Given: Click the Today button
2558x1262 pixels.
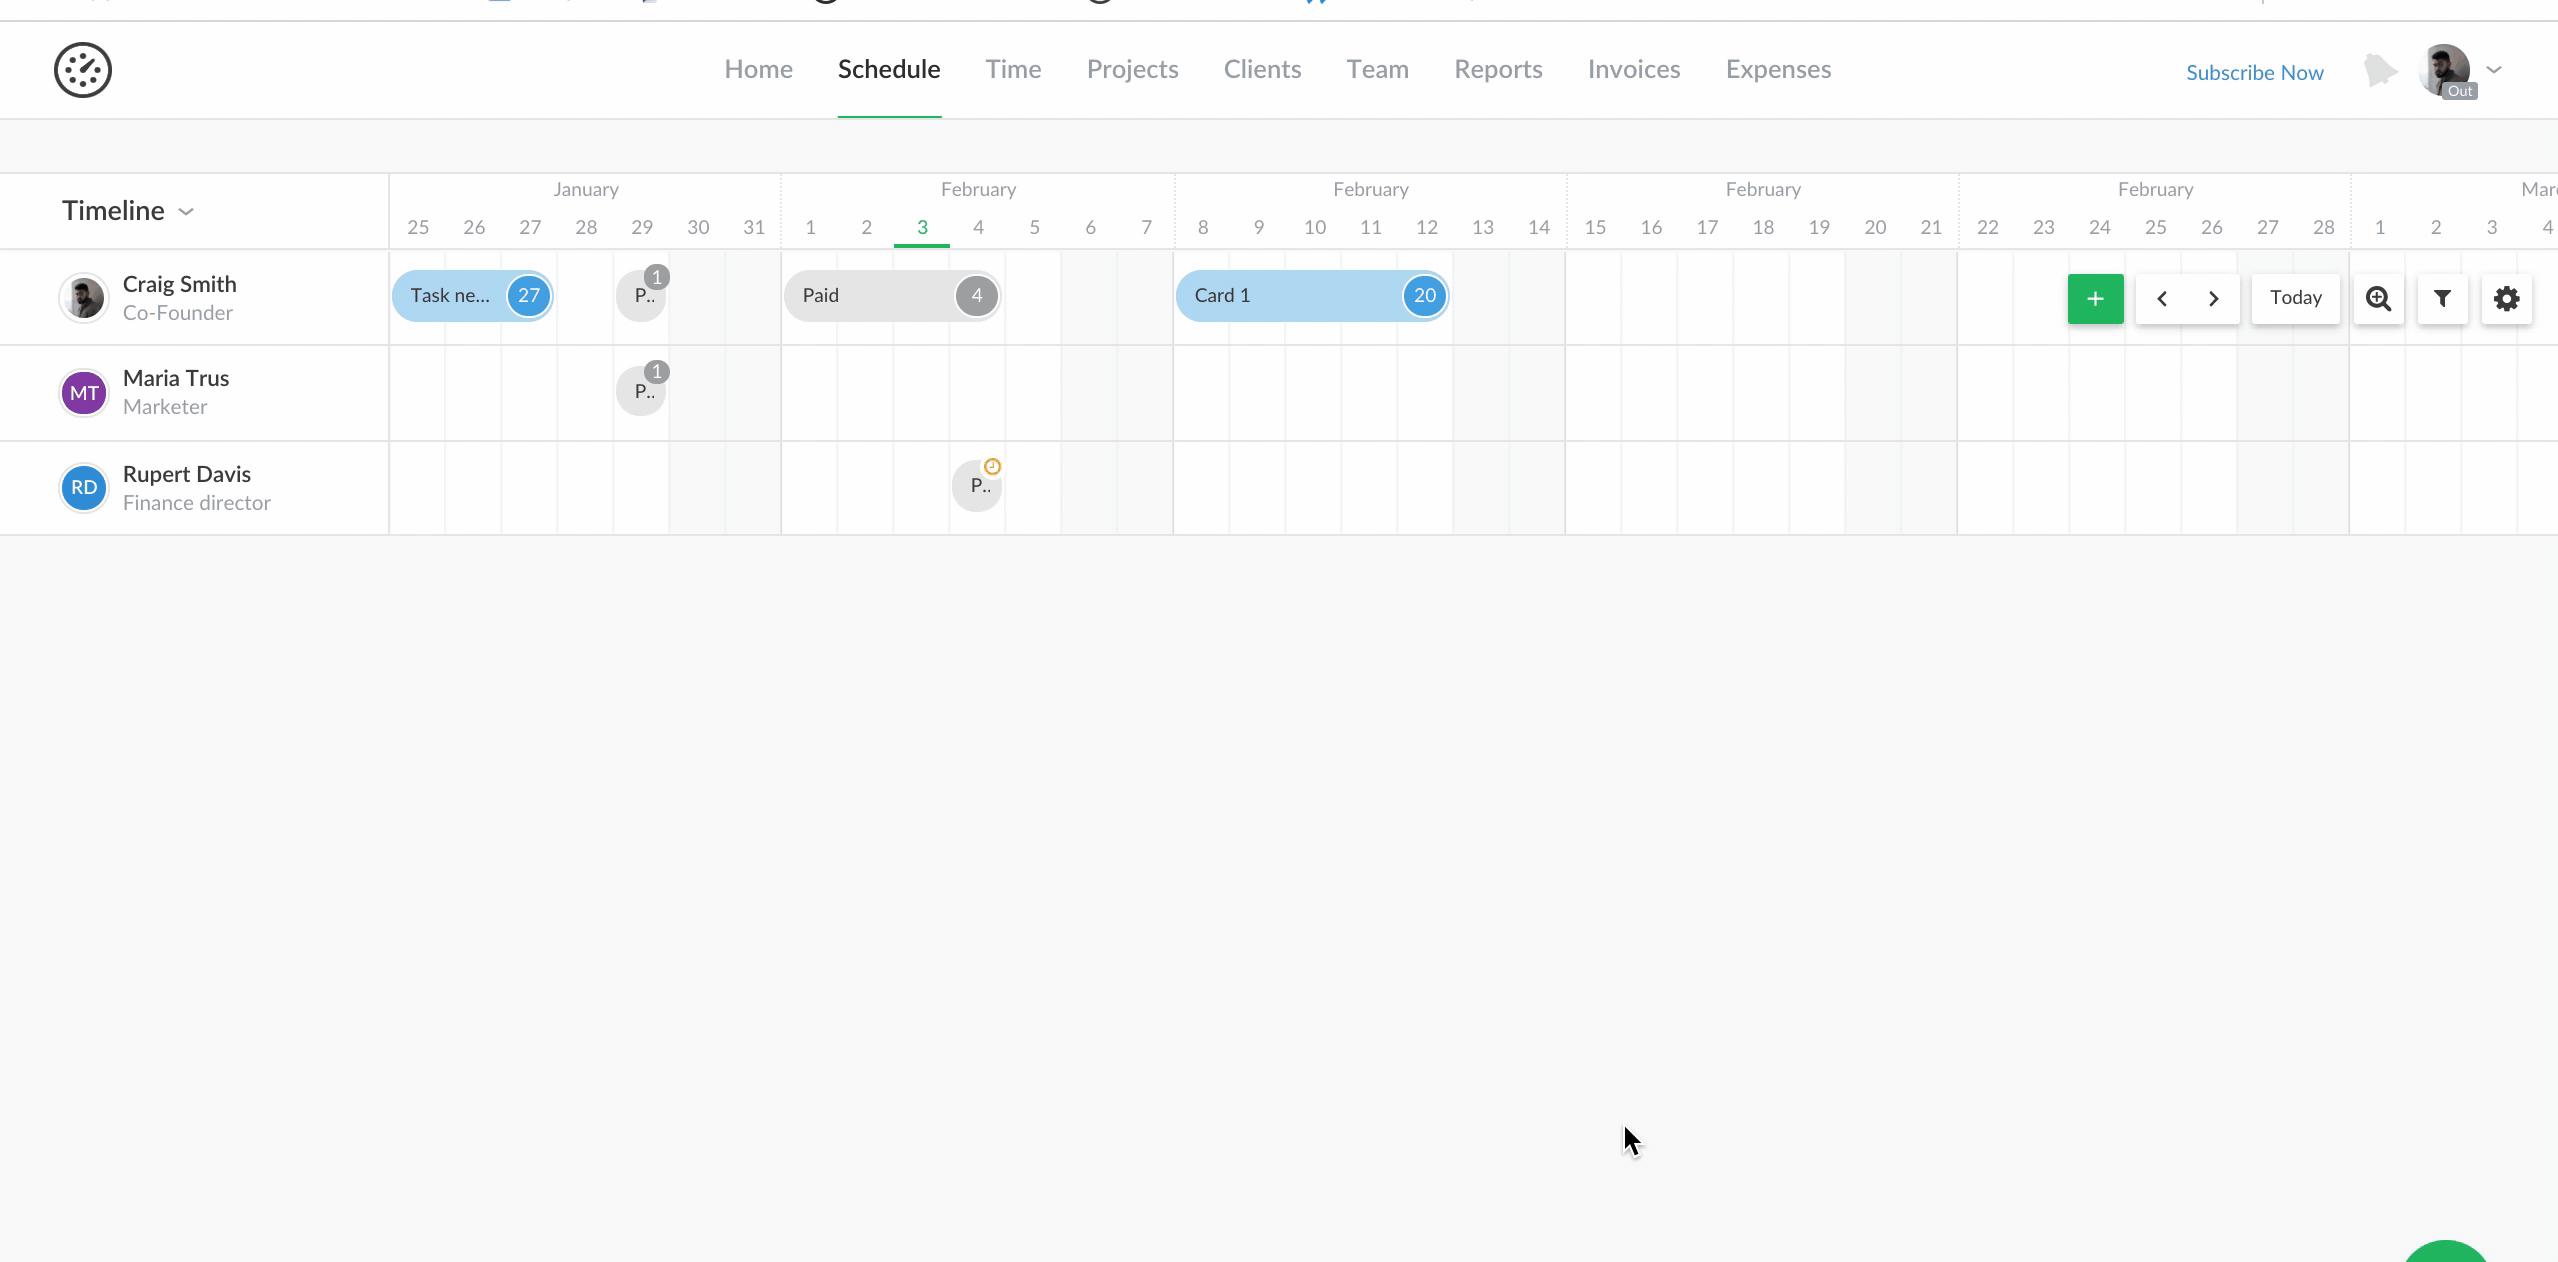Looking at the screenshot, I should [2295, 298].
